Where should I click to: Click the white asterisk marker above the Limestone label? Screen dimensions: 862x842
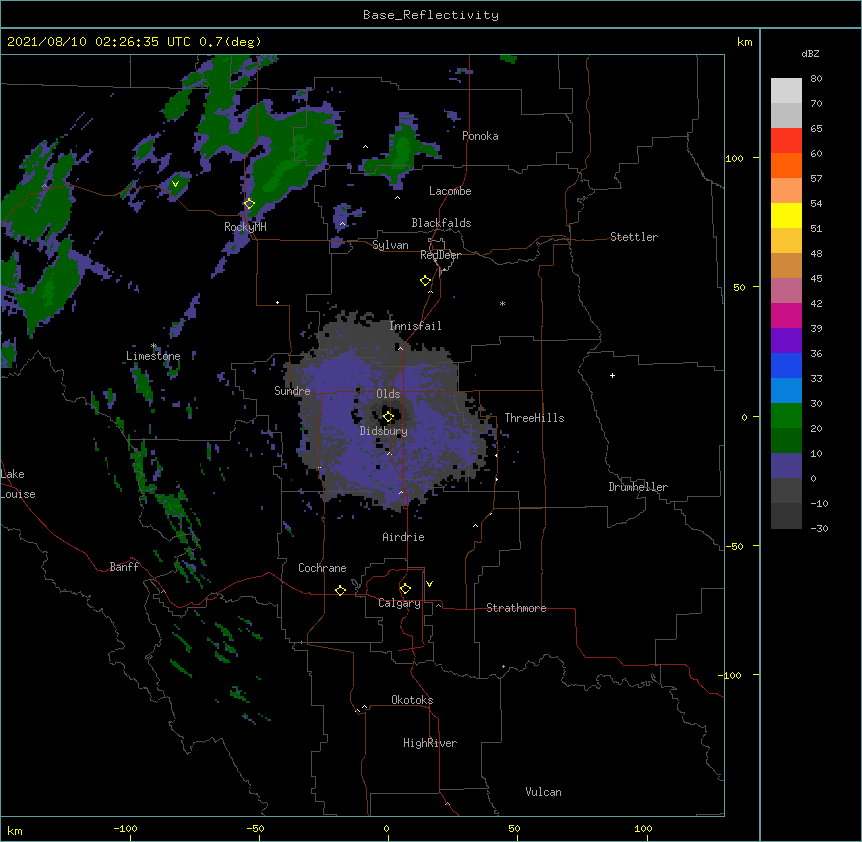[x=154, y=346]
